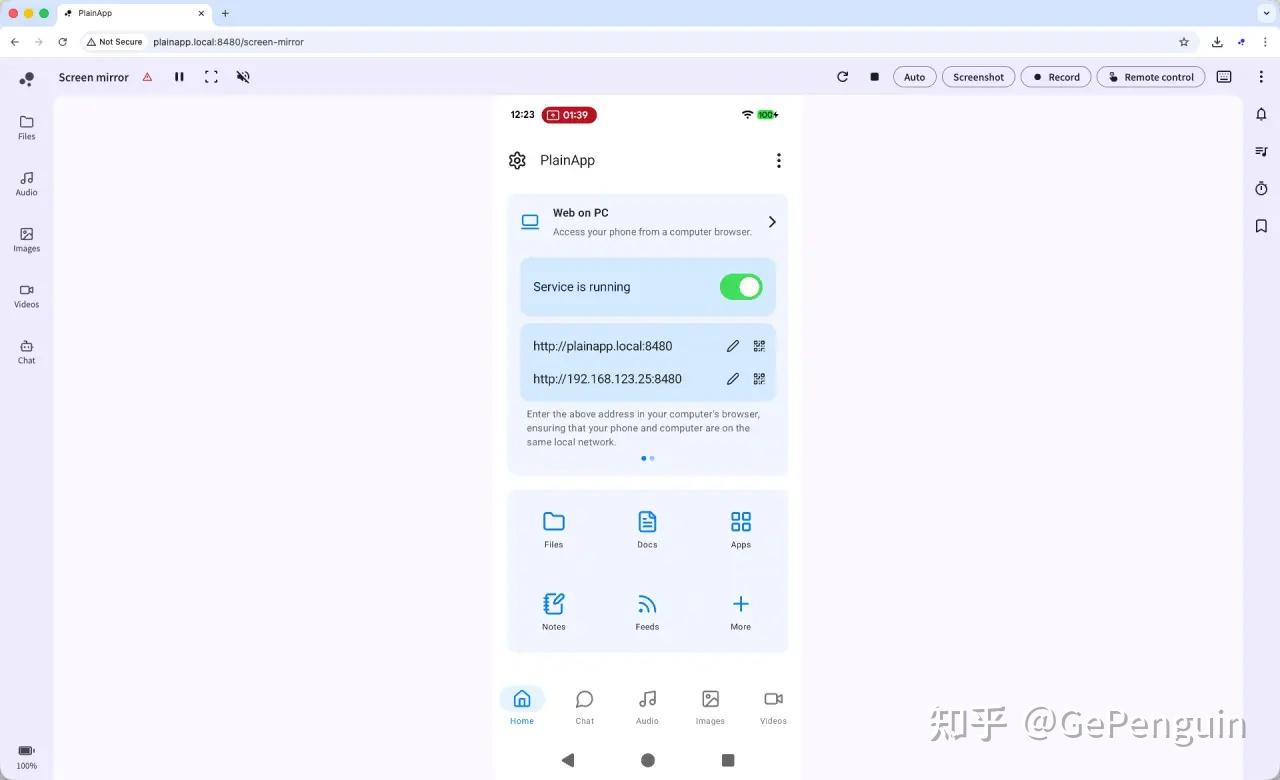1280x780 pixels.
Task: Select Images tab in phone bottom bar
Action: click(710, 706)
